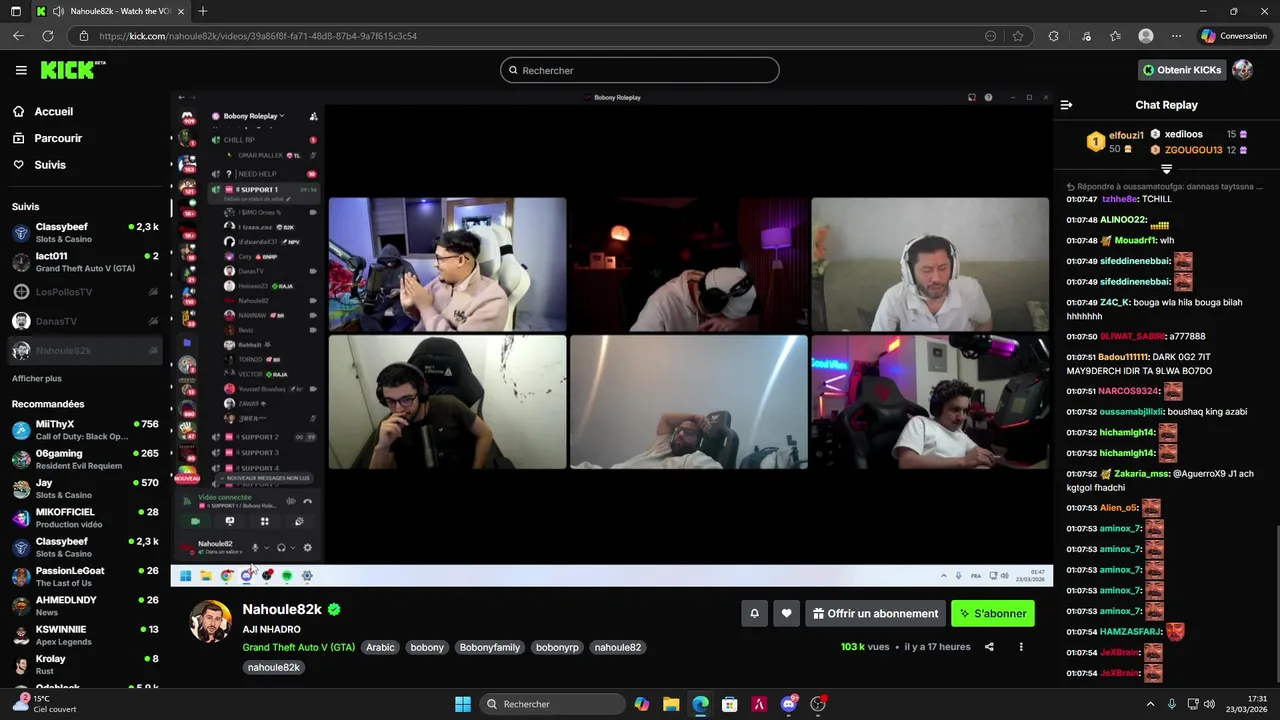Screen dimensions: 1280x720
Task: Open the Windows Start menu
Action: 463,704
